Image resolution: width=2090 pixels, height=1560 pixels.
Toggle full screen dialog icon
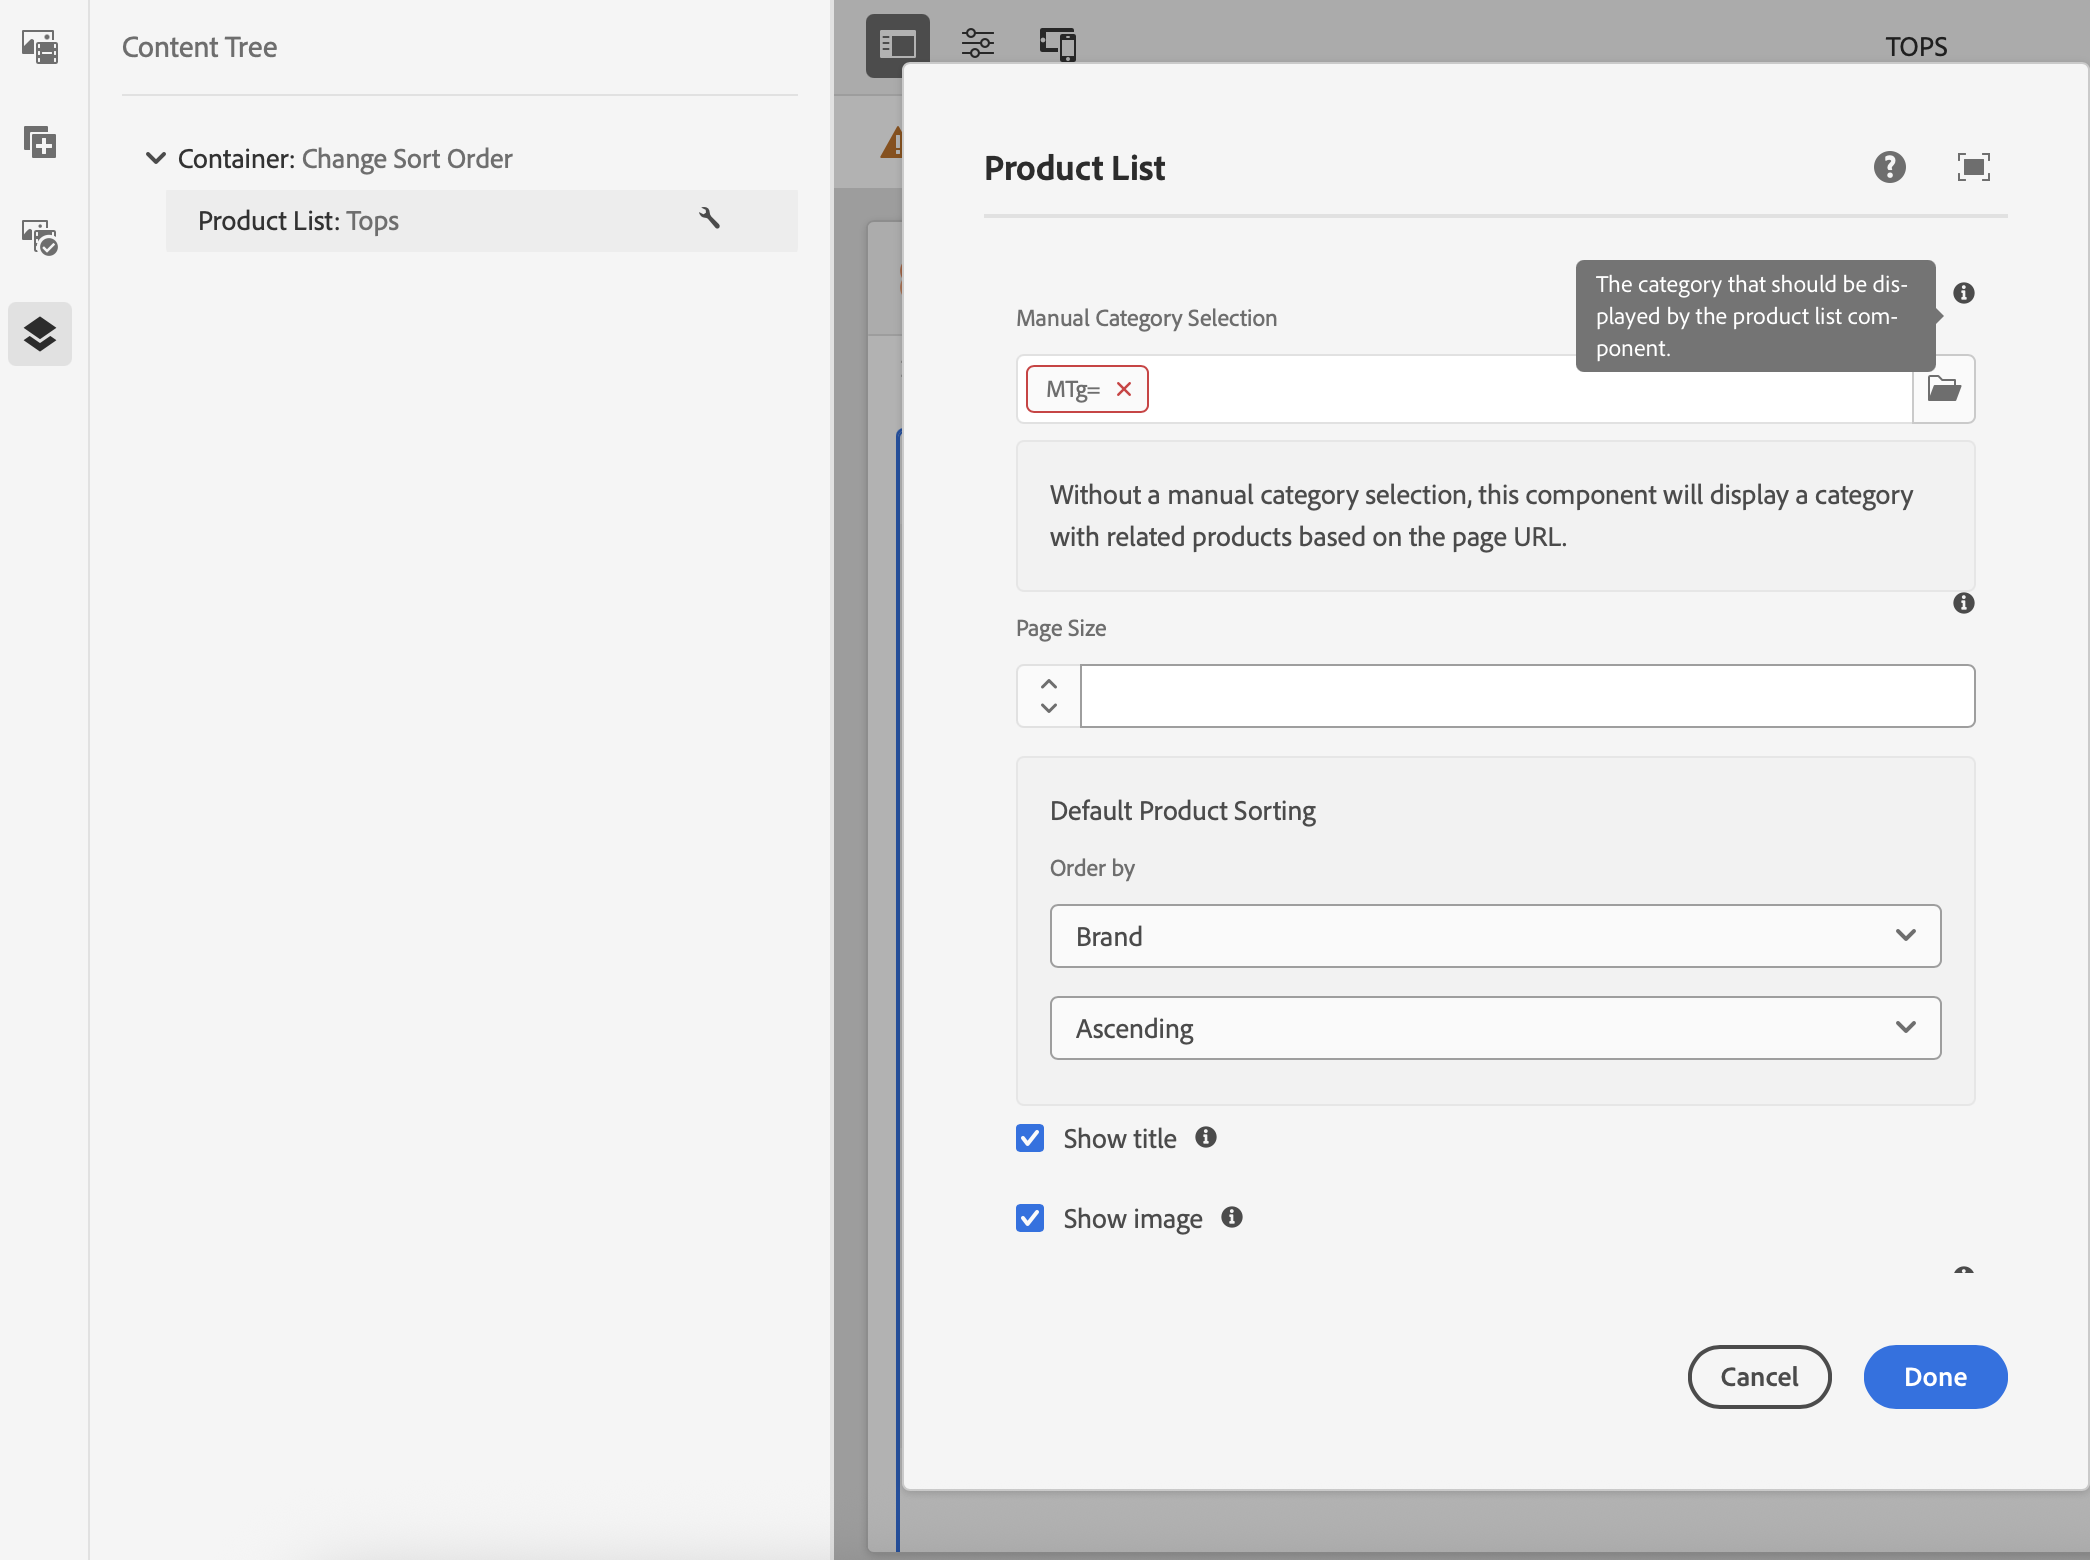[x=1973, y=167]
